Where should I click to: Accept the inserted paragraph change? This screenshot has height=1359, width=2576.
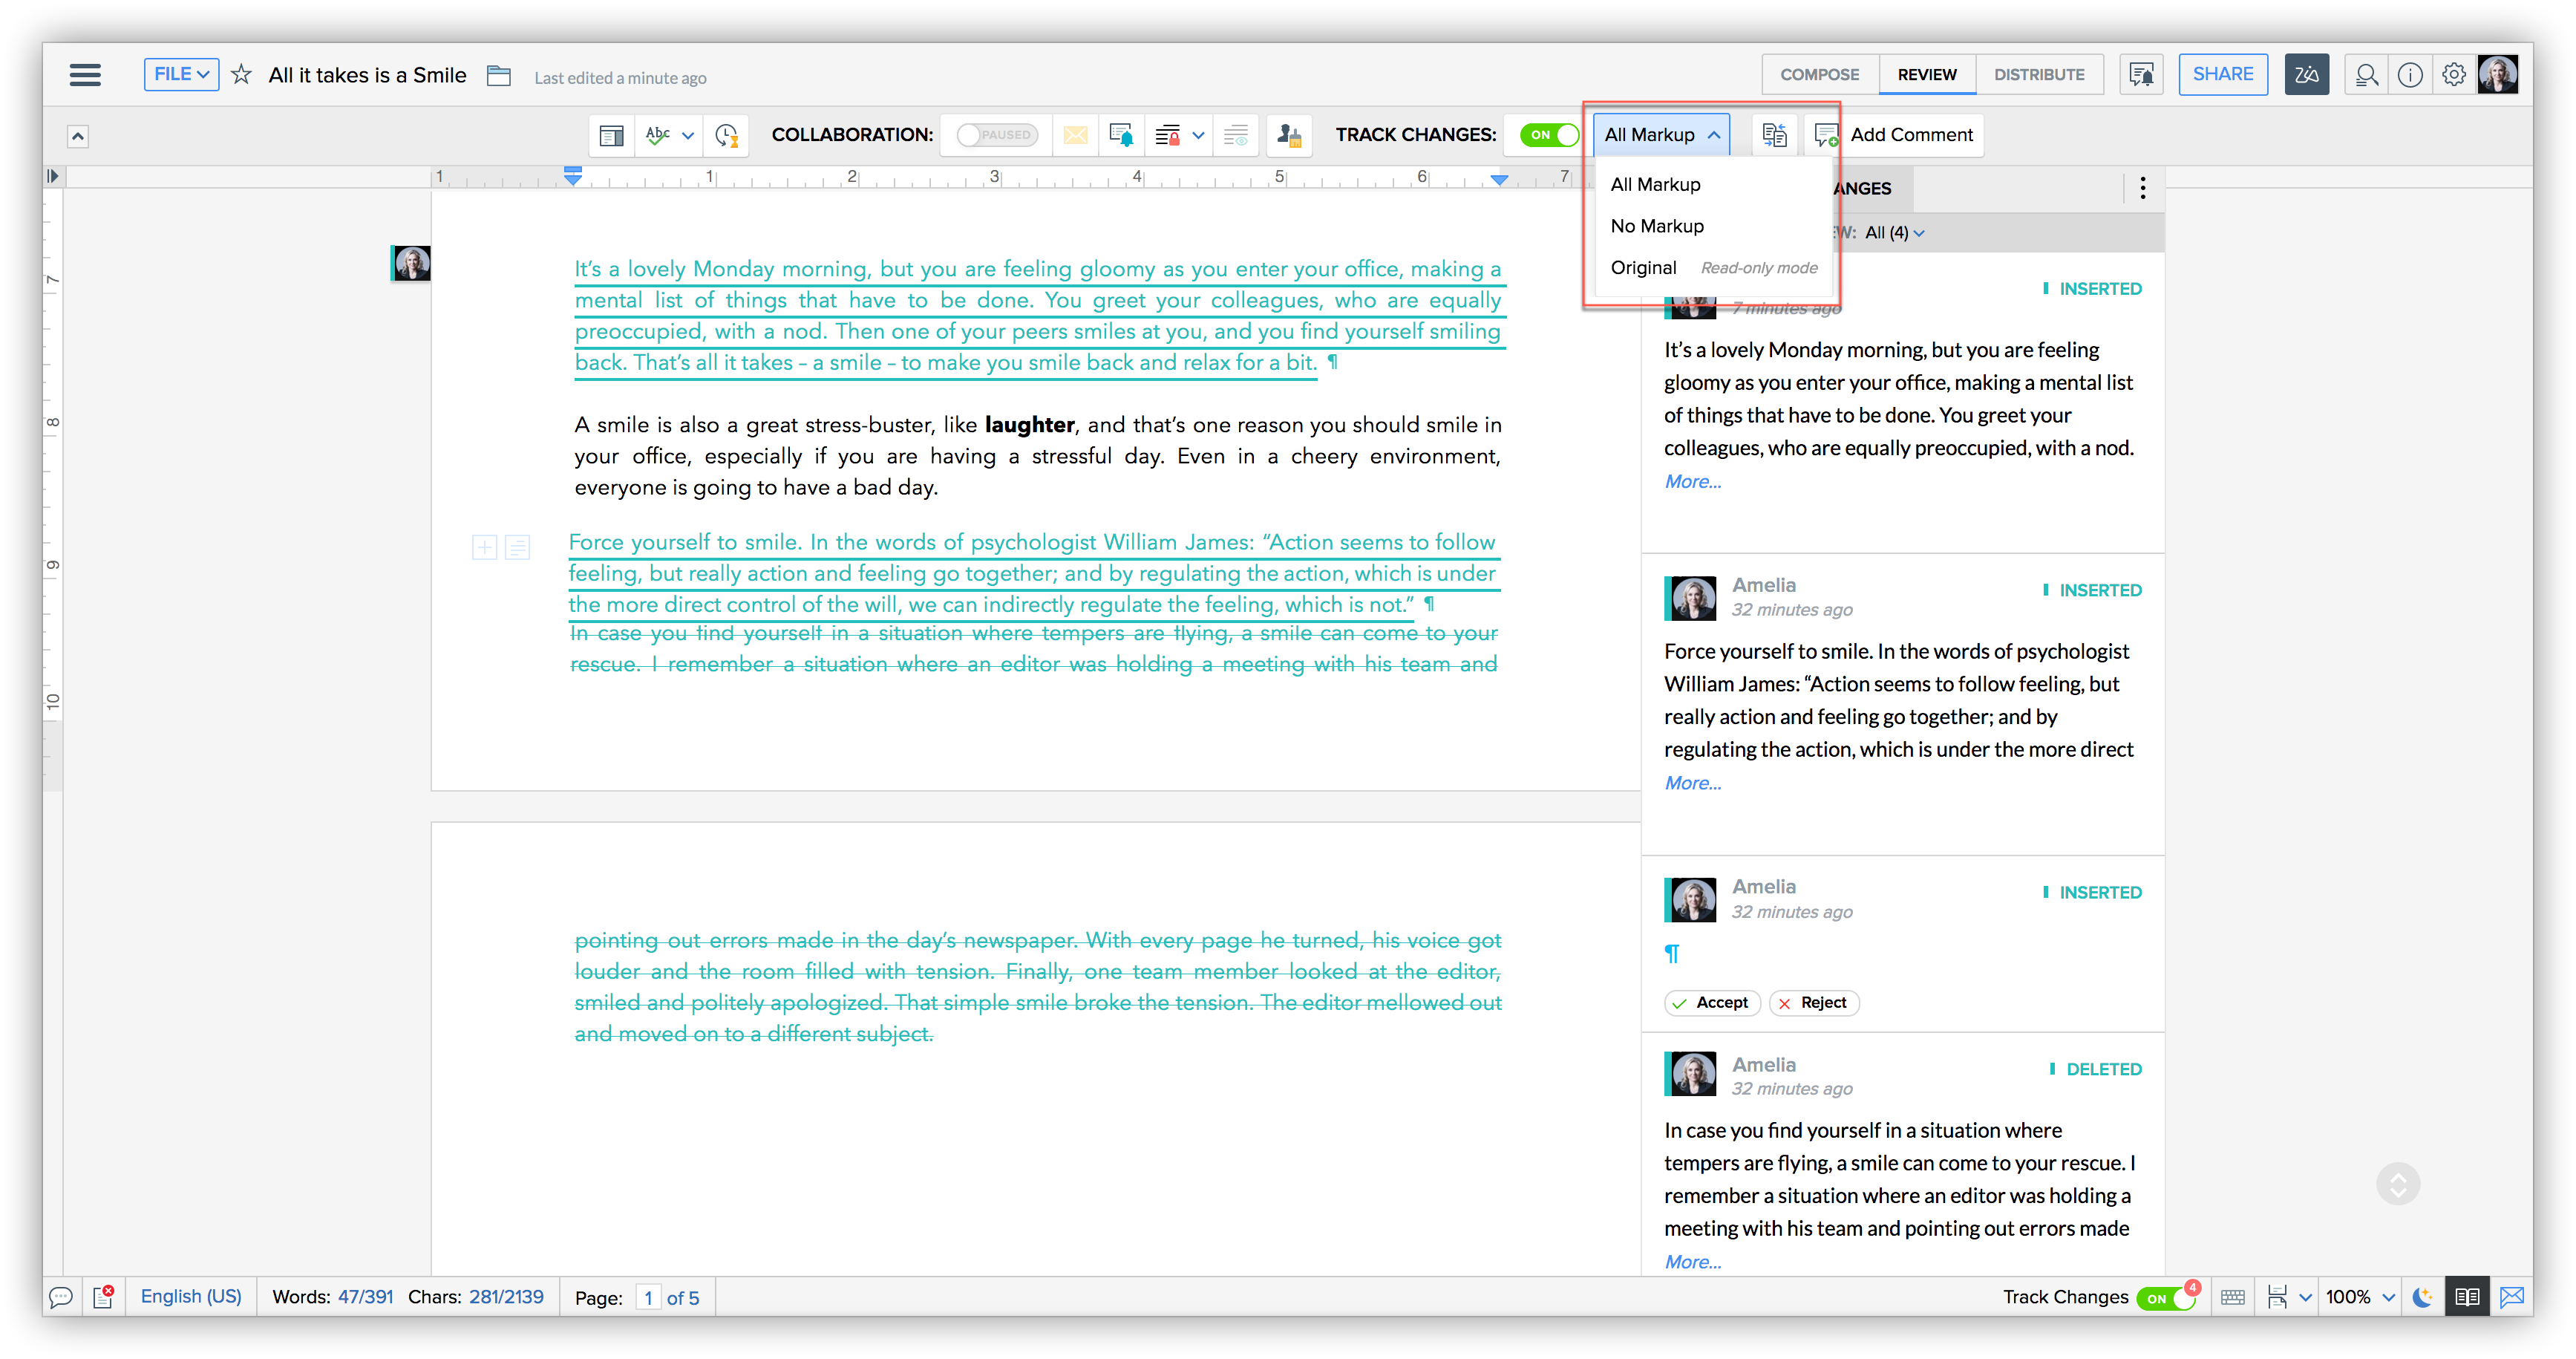point(1712,1003)
